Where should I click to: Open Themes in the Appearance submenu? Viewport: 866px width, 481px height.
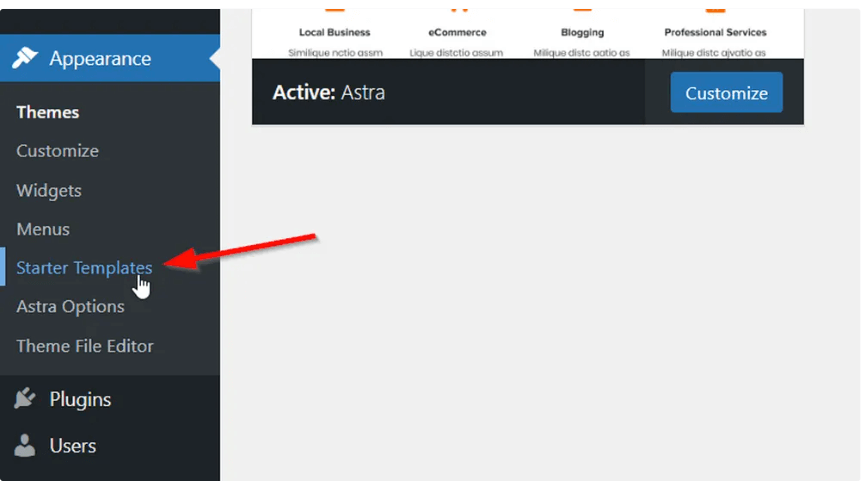pos(47,112)
